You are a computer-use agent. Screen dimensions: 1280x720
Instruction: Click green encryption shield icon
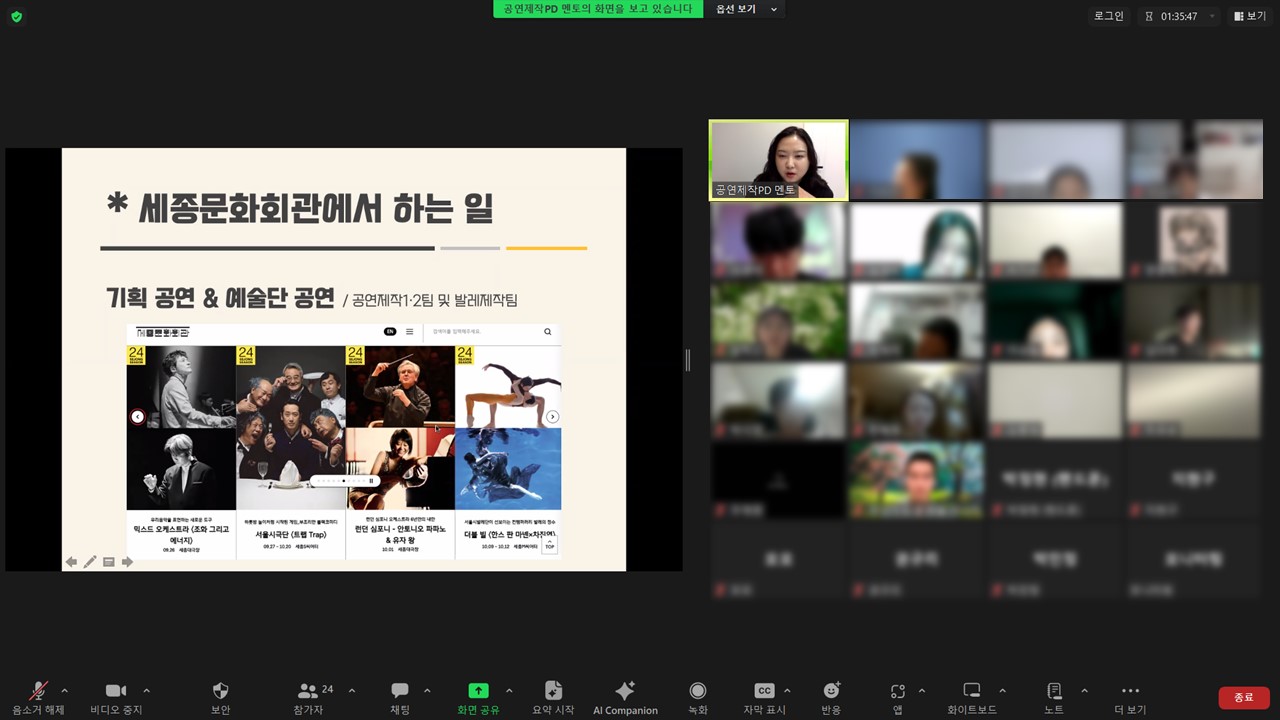(16, 16)
